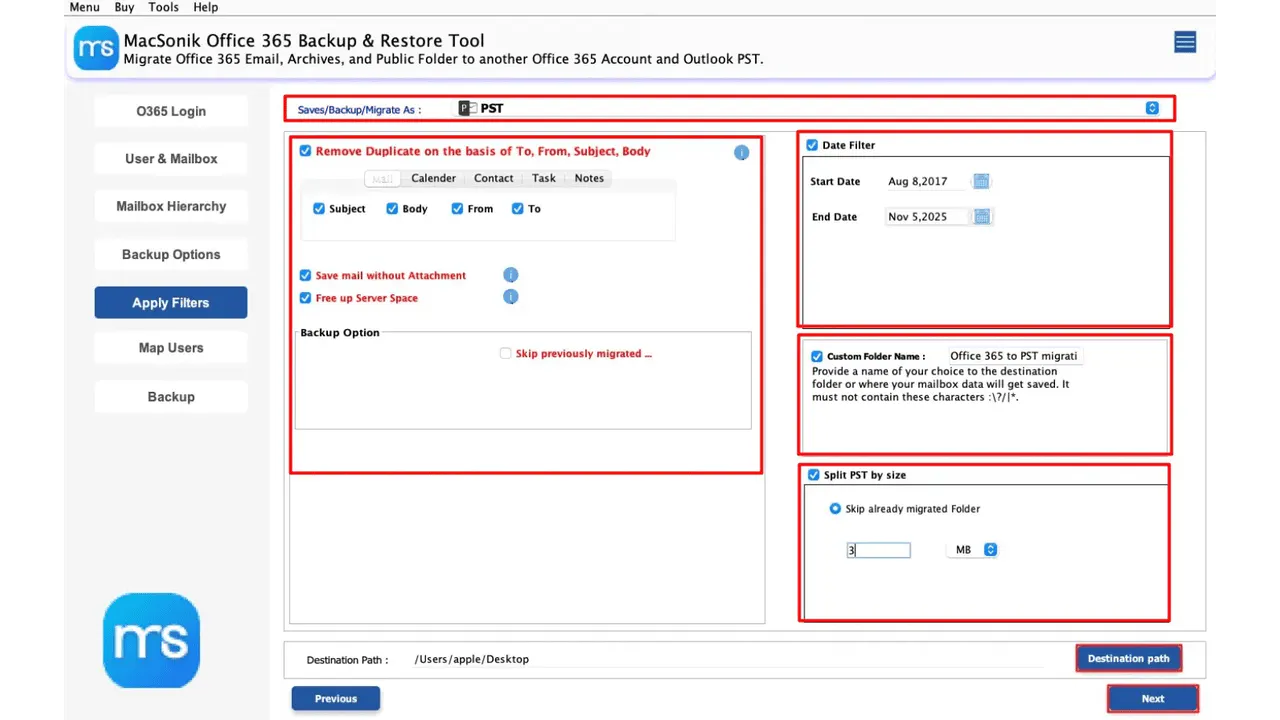Select Apply Filters step

pos(171,302)
